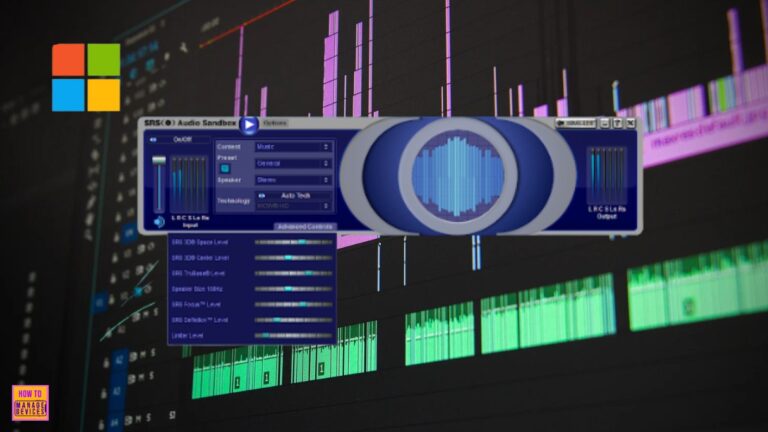Adjust the Limiter Level slider
The height and width of the screenshot is (432, 768).
293,336
